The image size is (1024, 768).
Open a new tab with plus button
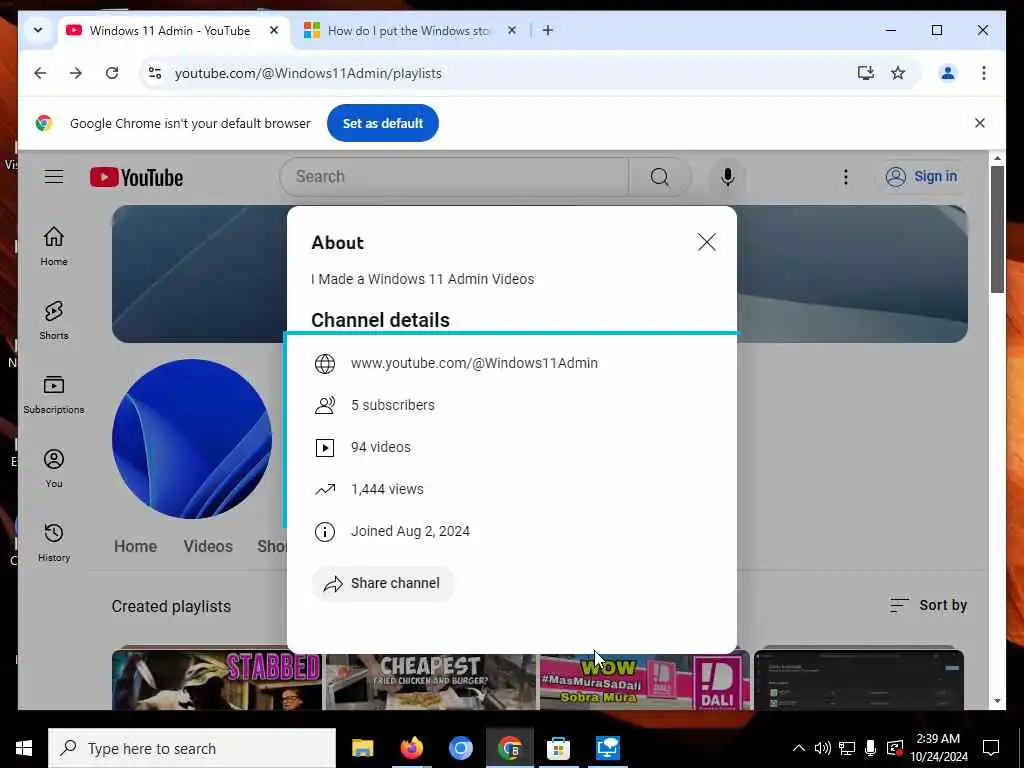[x=548, y=30]
